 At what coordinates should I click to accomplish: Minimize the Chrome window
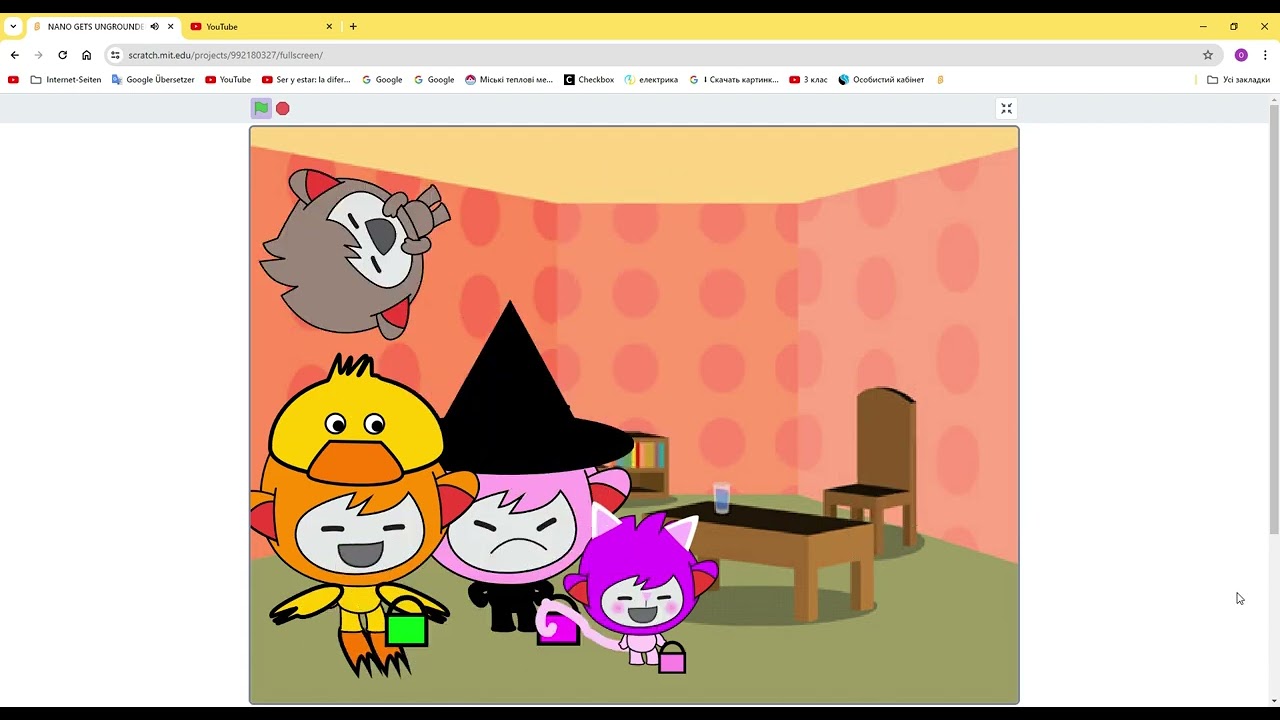pos(1203,27)
